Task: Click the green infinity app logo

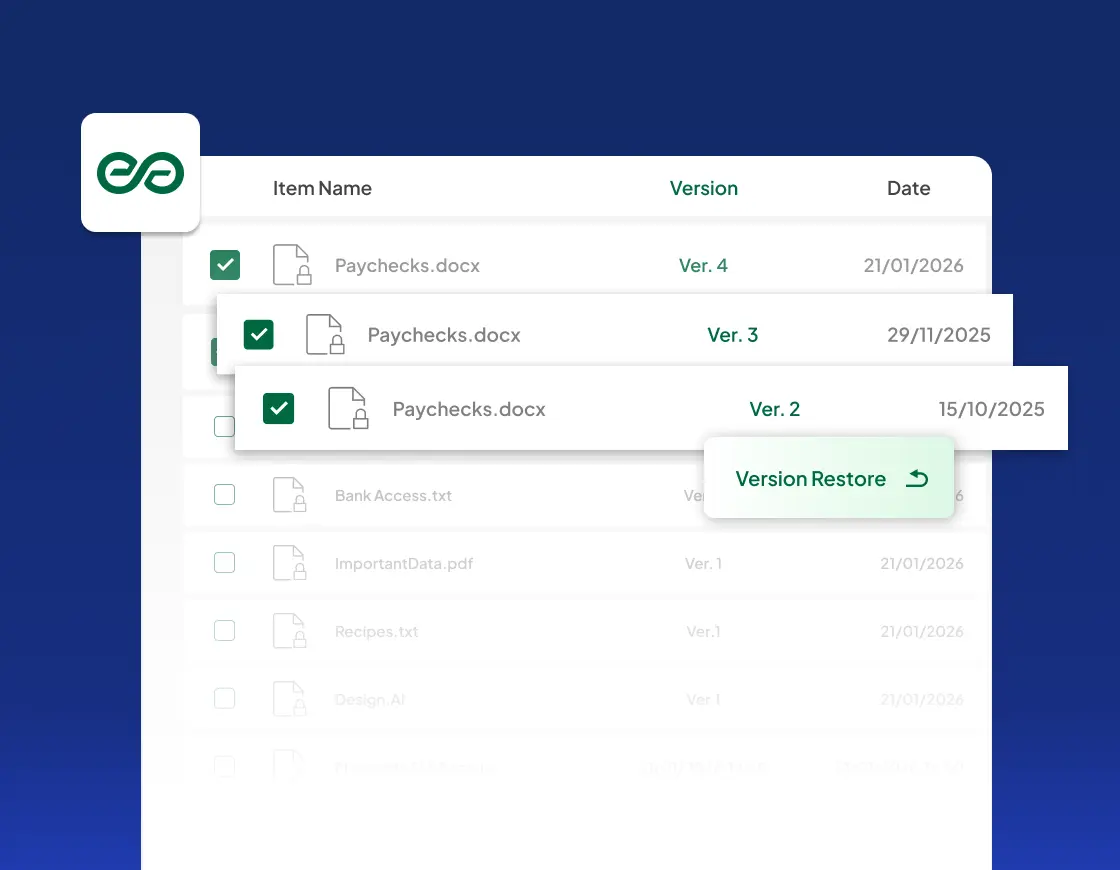Action: (x=140, y=172)
